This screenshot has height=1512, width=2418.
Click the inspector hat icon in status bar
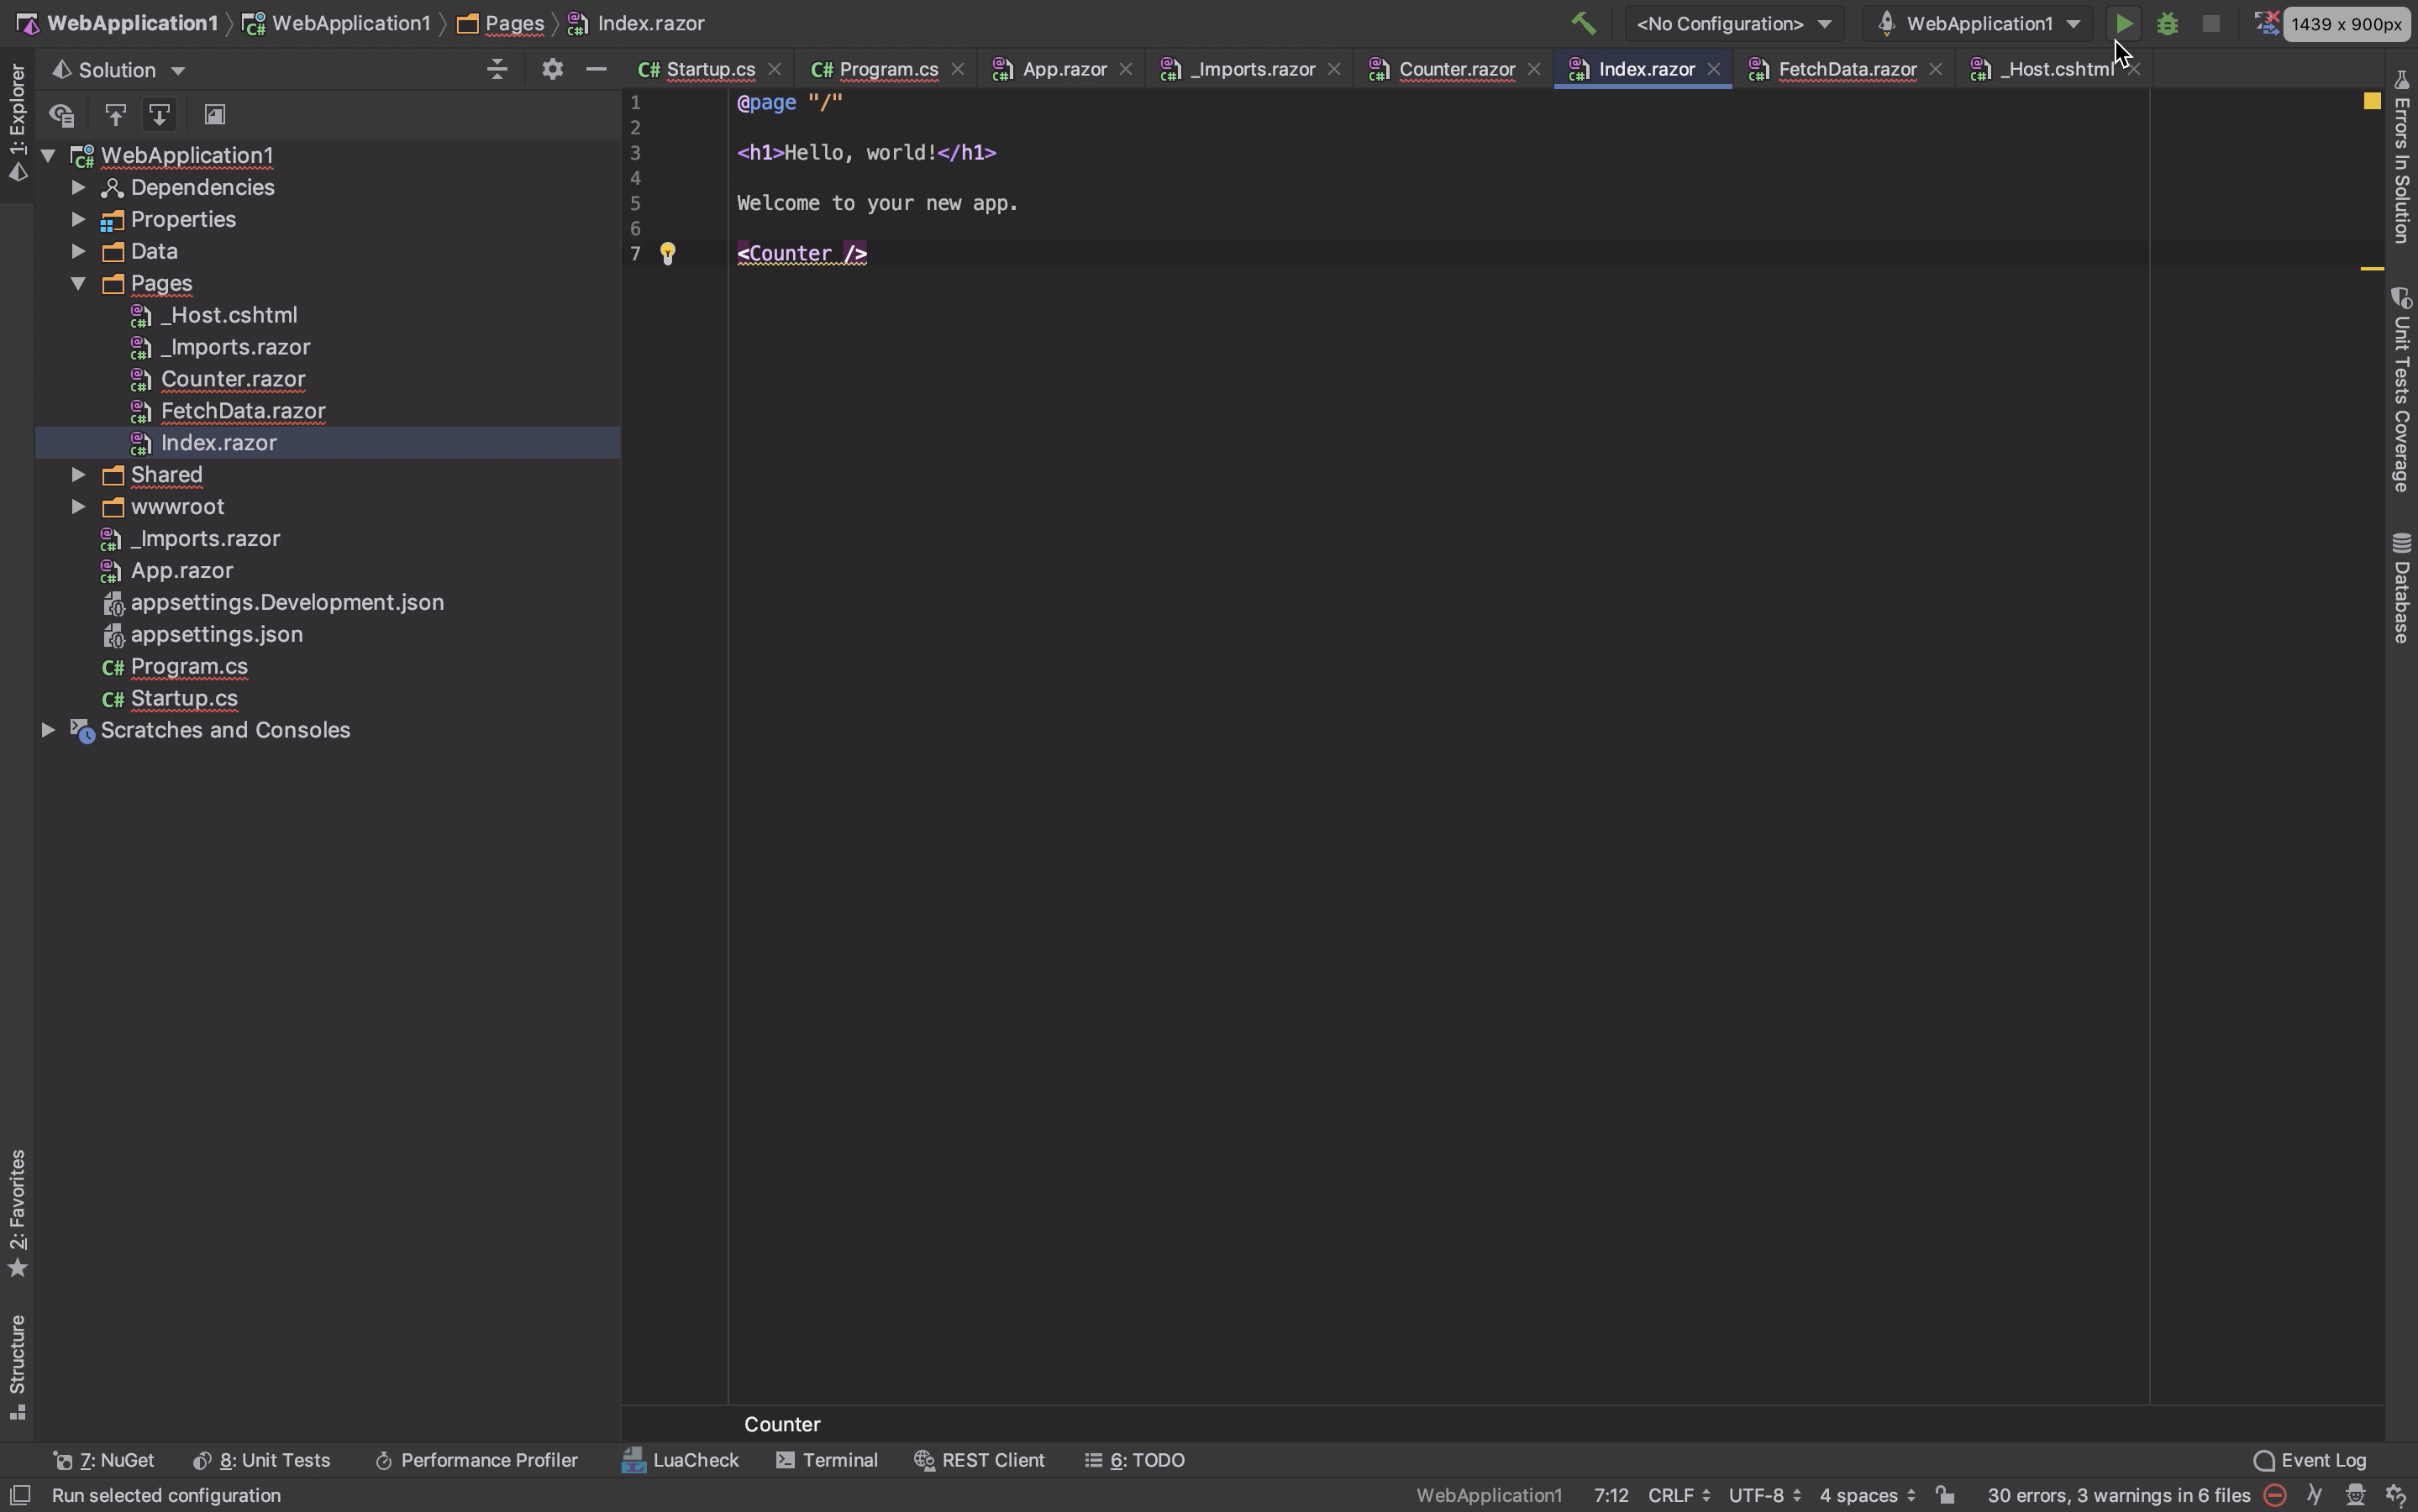point(2355,1495)
